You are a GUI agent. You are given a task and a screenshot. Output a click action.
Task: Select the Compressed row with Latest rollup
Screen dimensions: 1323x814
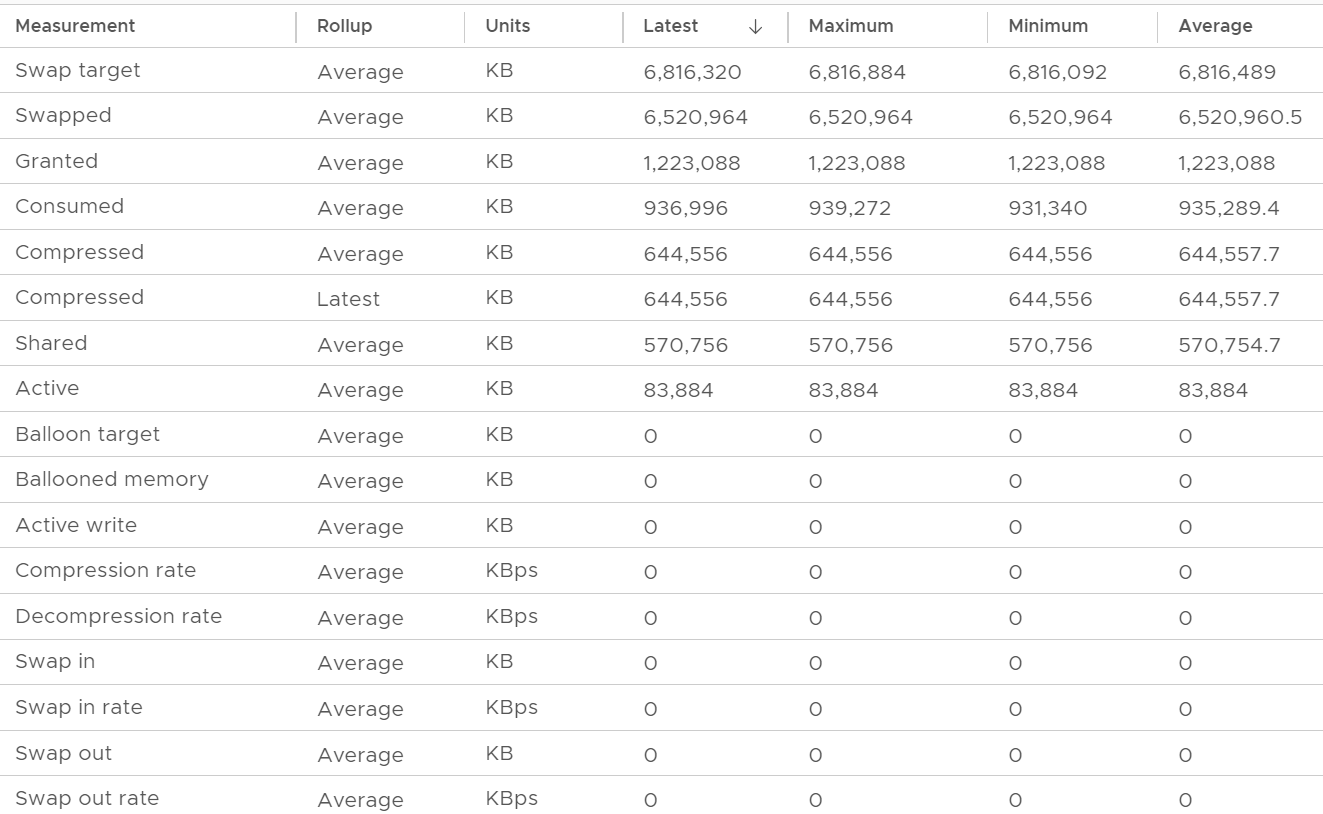point(661,298)
